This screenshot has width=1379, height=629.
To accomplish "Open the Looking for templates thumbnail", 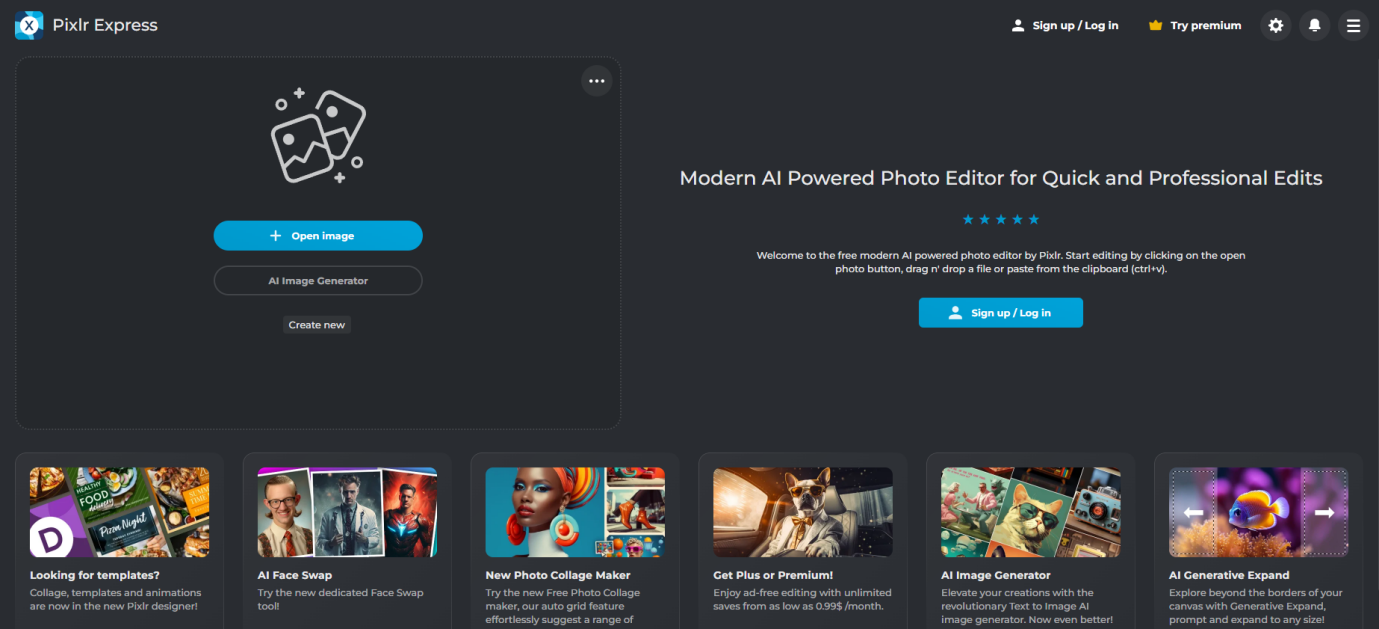I will click(120, 512).
